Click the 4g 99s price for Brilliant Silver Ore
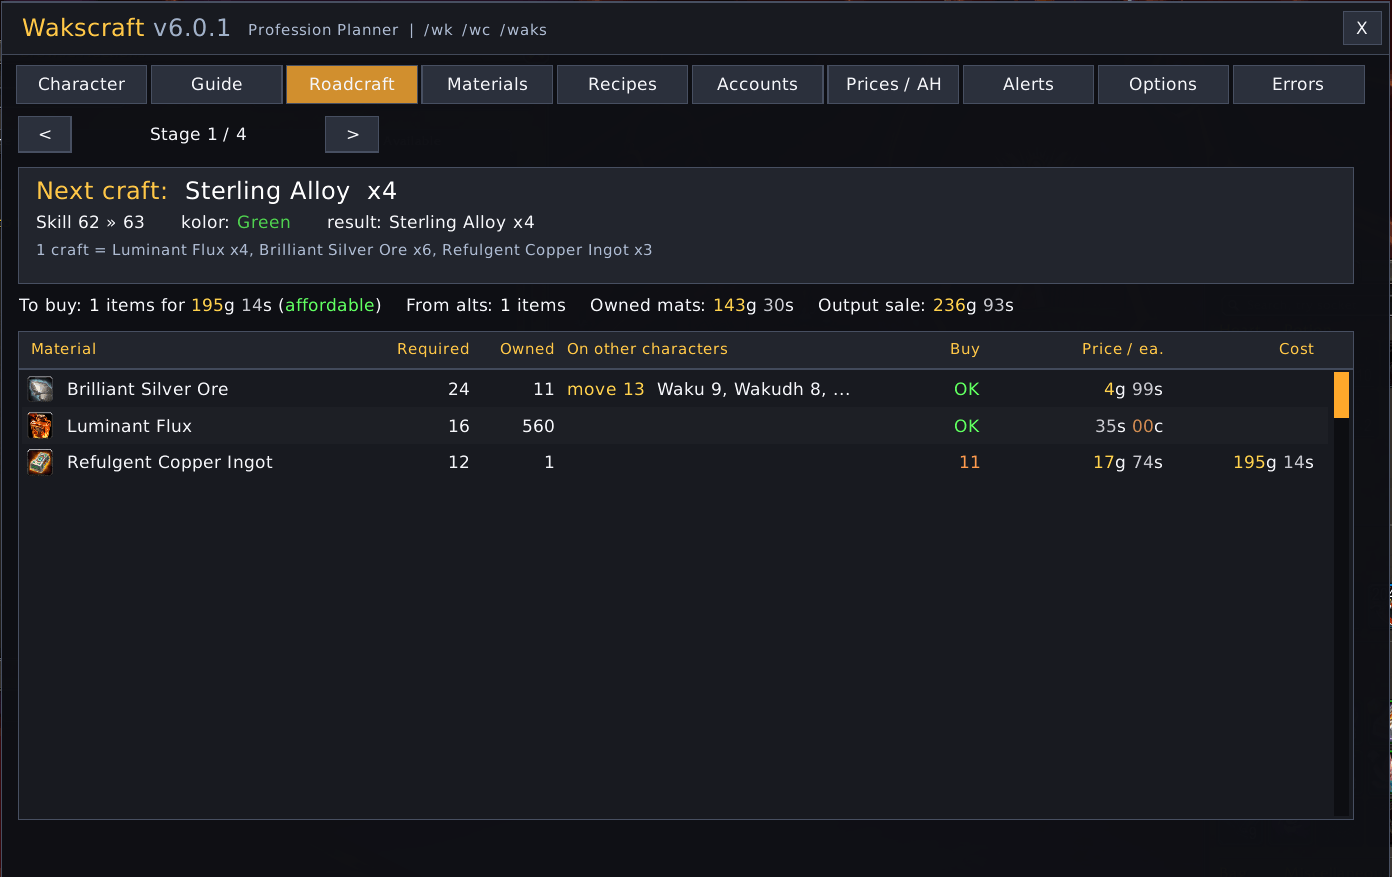This screenshot has width=1392, height=877. click(1133, 389)
